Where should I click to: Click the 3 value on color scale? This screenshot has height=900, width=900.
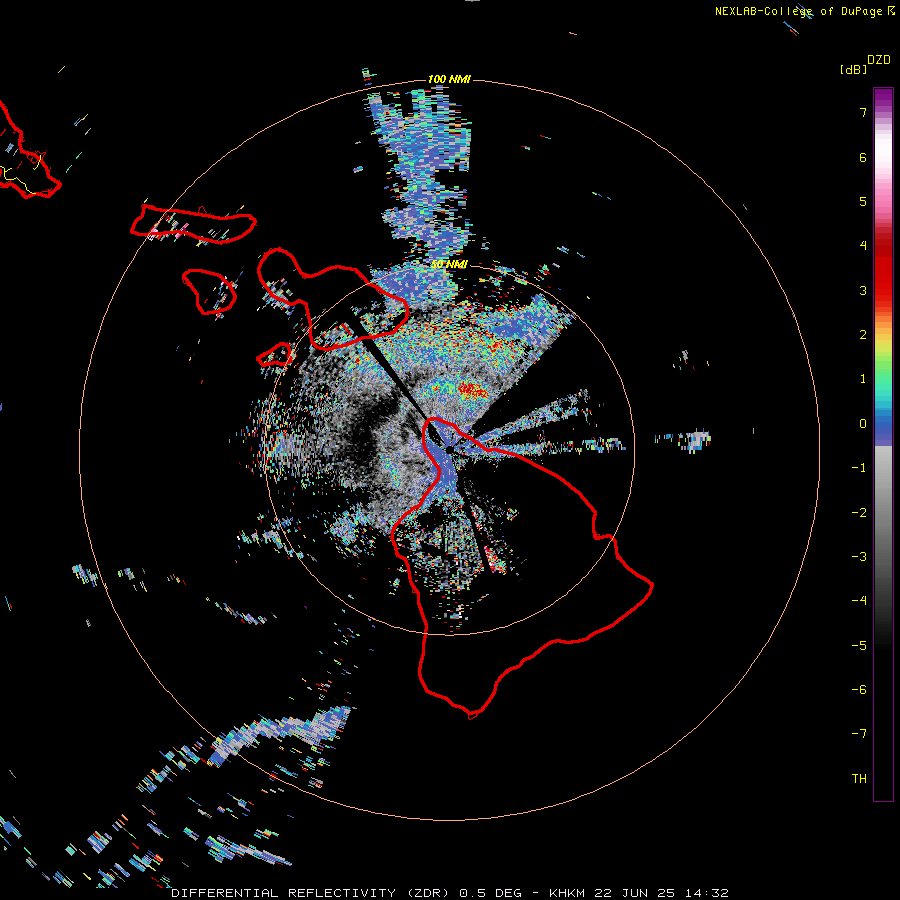click(863, 290)
